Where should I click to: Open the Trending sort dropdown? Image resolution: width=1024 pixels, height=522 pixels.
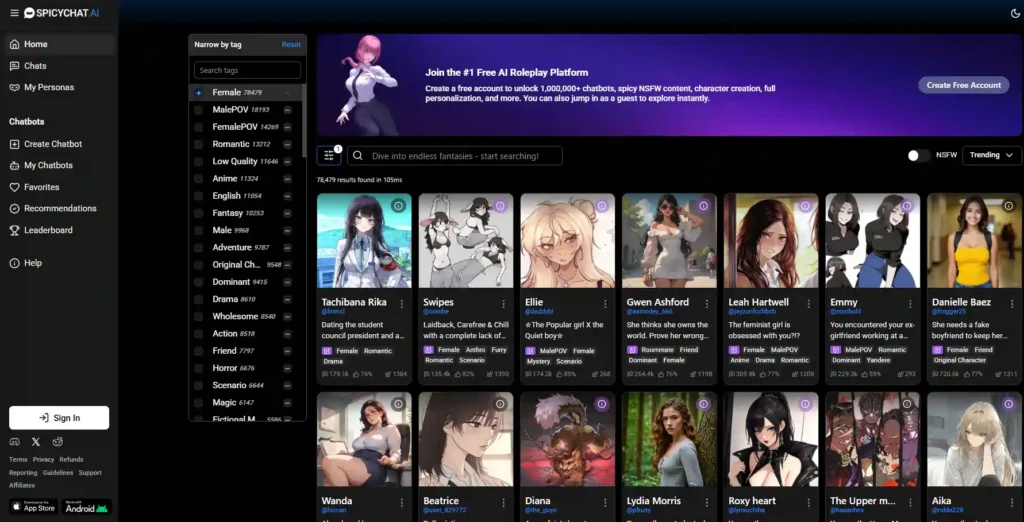tap(991, 155)
